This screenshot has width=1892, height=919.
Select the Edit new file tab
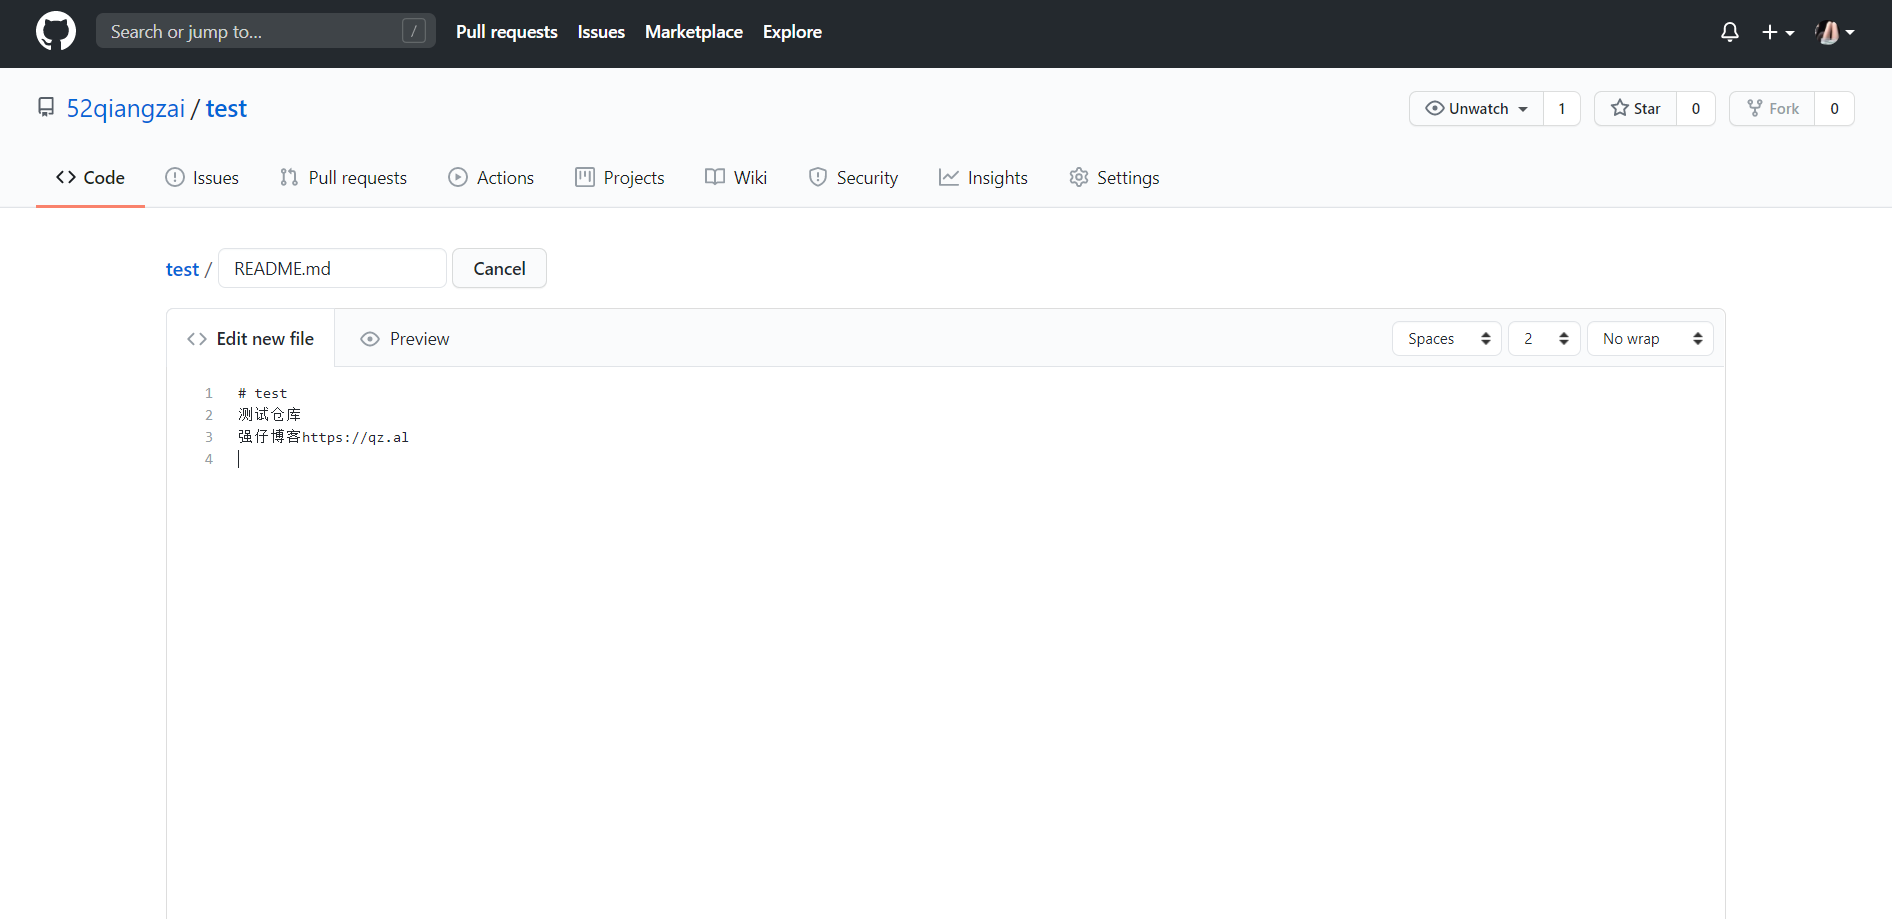(251, 339)
